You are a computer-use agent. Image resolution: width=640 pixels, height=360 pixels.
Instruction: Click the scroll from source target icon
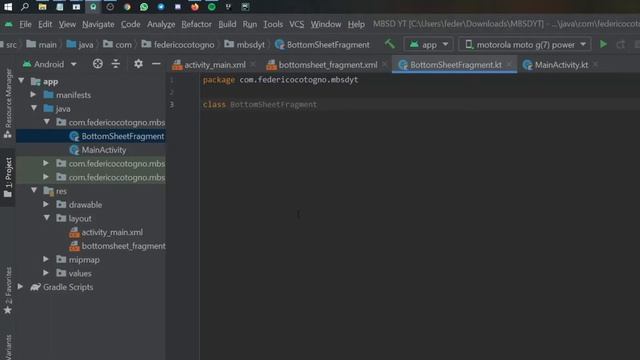tap(98, 64)
